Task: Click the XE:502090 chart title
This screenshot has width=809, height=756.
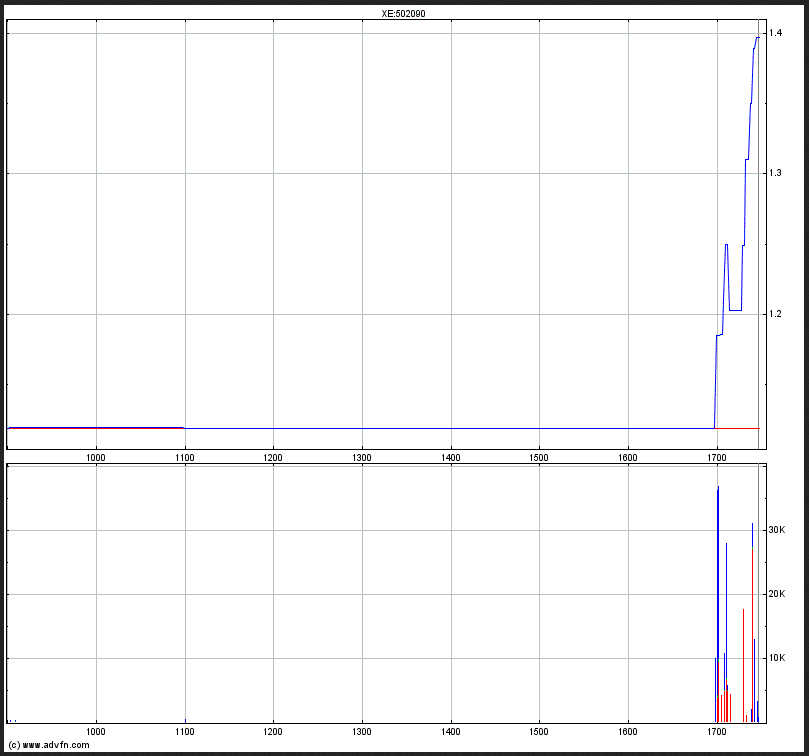Action: [403, 14]
